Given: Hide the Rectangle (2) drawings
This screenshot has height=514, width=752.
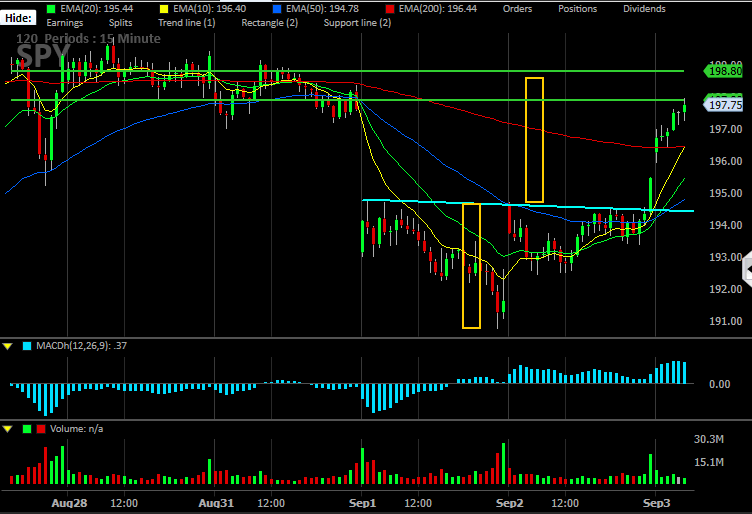Looking at the screenshot, I should point(270,23).
